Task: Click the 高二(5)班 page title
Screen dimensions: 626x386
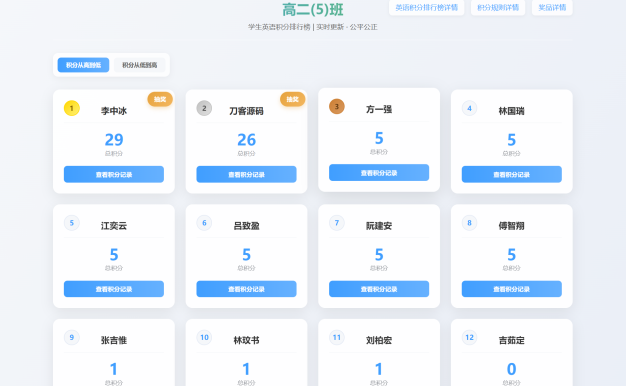Action: pyautogui.click(x=313, y=9)
